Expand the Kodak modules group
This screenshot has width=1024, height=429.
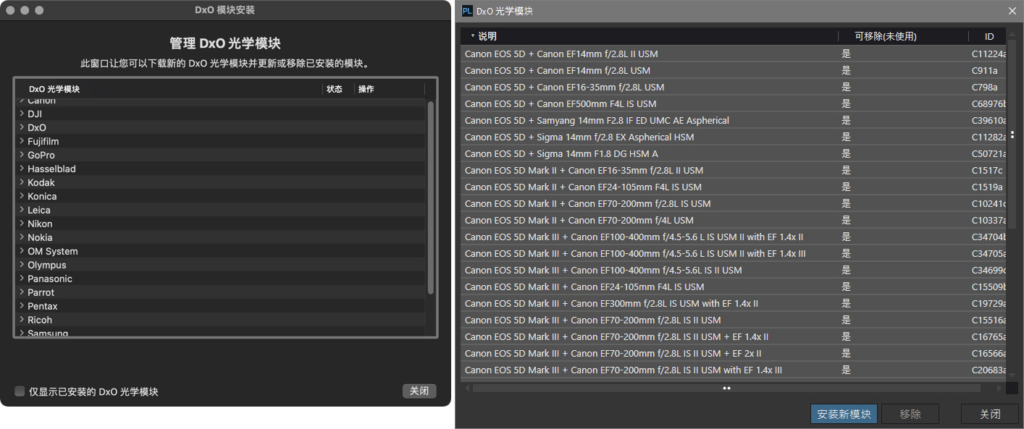22,182
